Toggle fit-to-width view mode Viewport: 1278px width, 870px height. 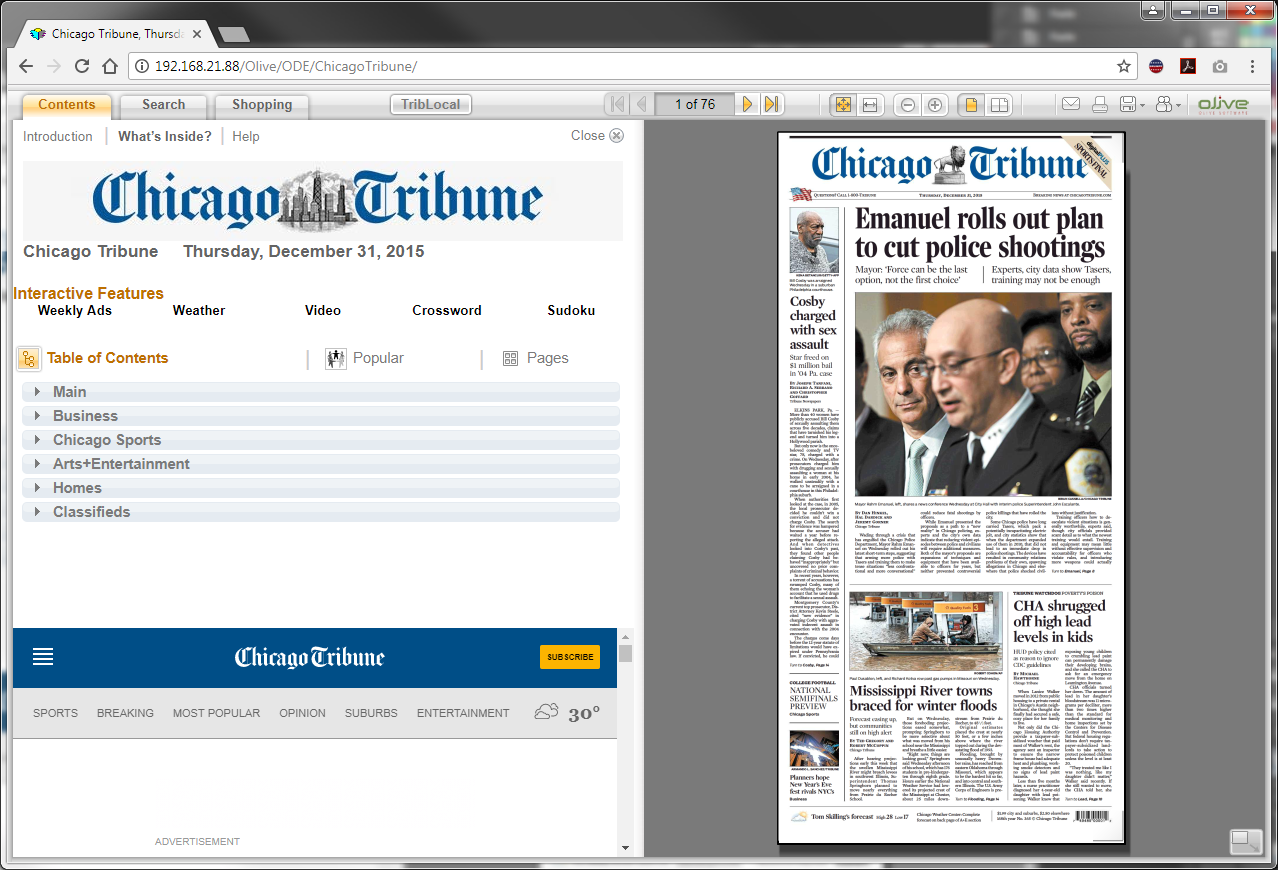(x=870, y=105)
